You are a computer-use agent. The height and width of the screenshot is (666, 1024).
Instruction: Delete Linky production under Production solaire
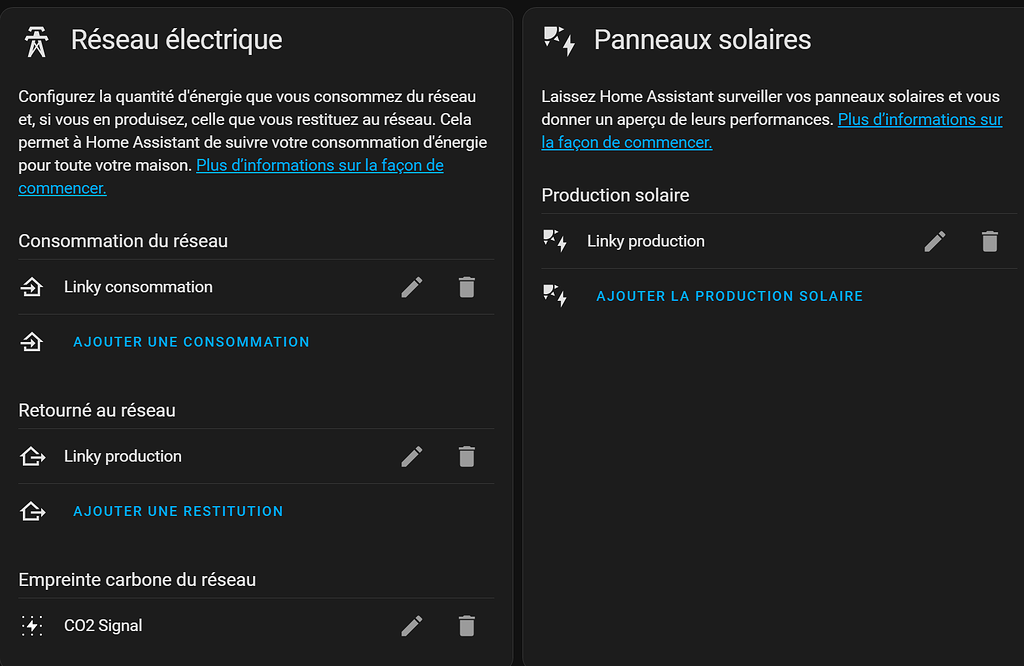coord(989,242)
